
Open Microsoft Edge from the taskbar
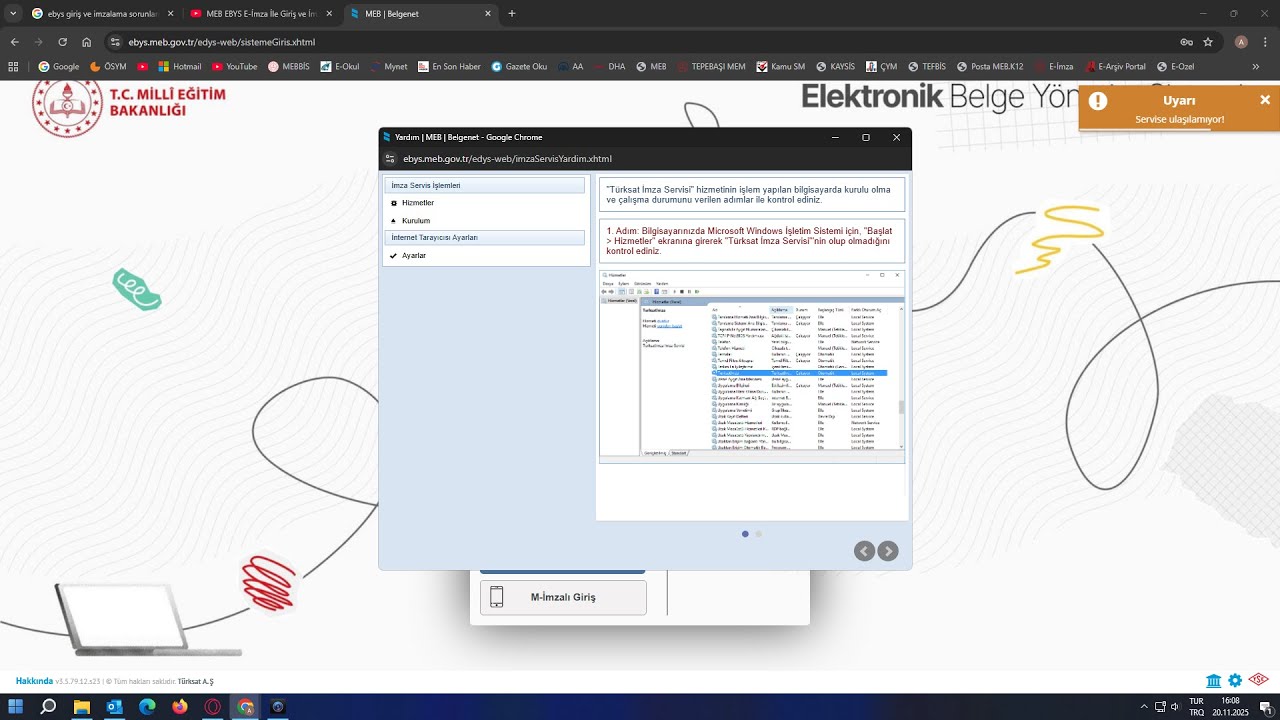pos(147,707)
